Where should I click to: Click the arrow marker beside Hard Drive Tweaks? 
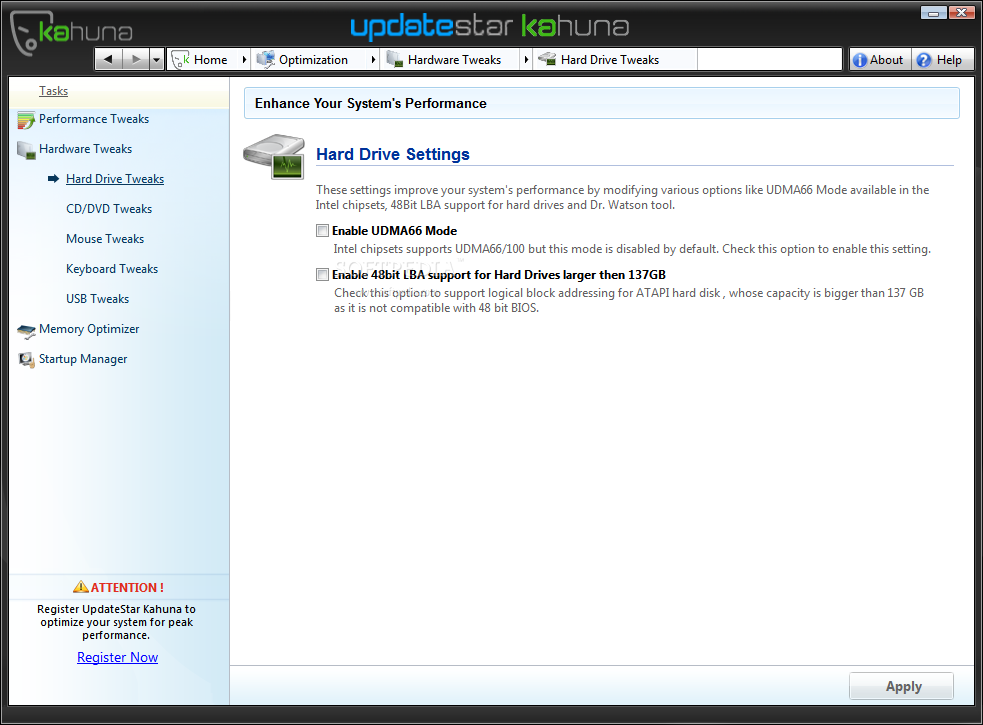(x=53, y=179)
